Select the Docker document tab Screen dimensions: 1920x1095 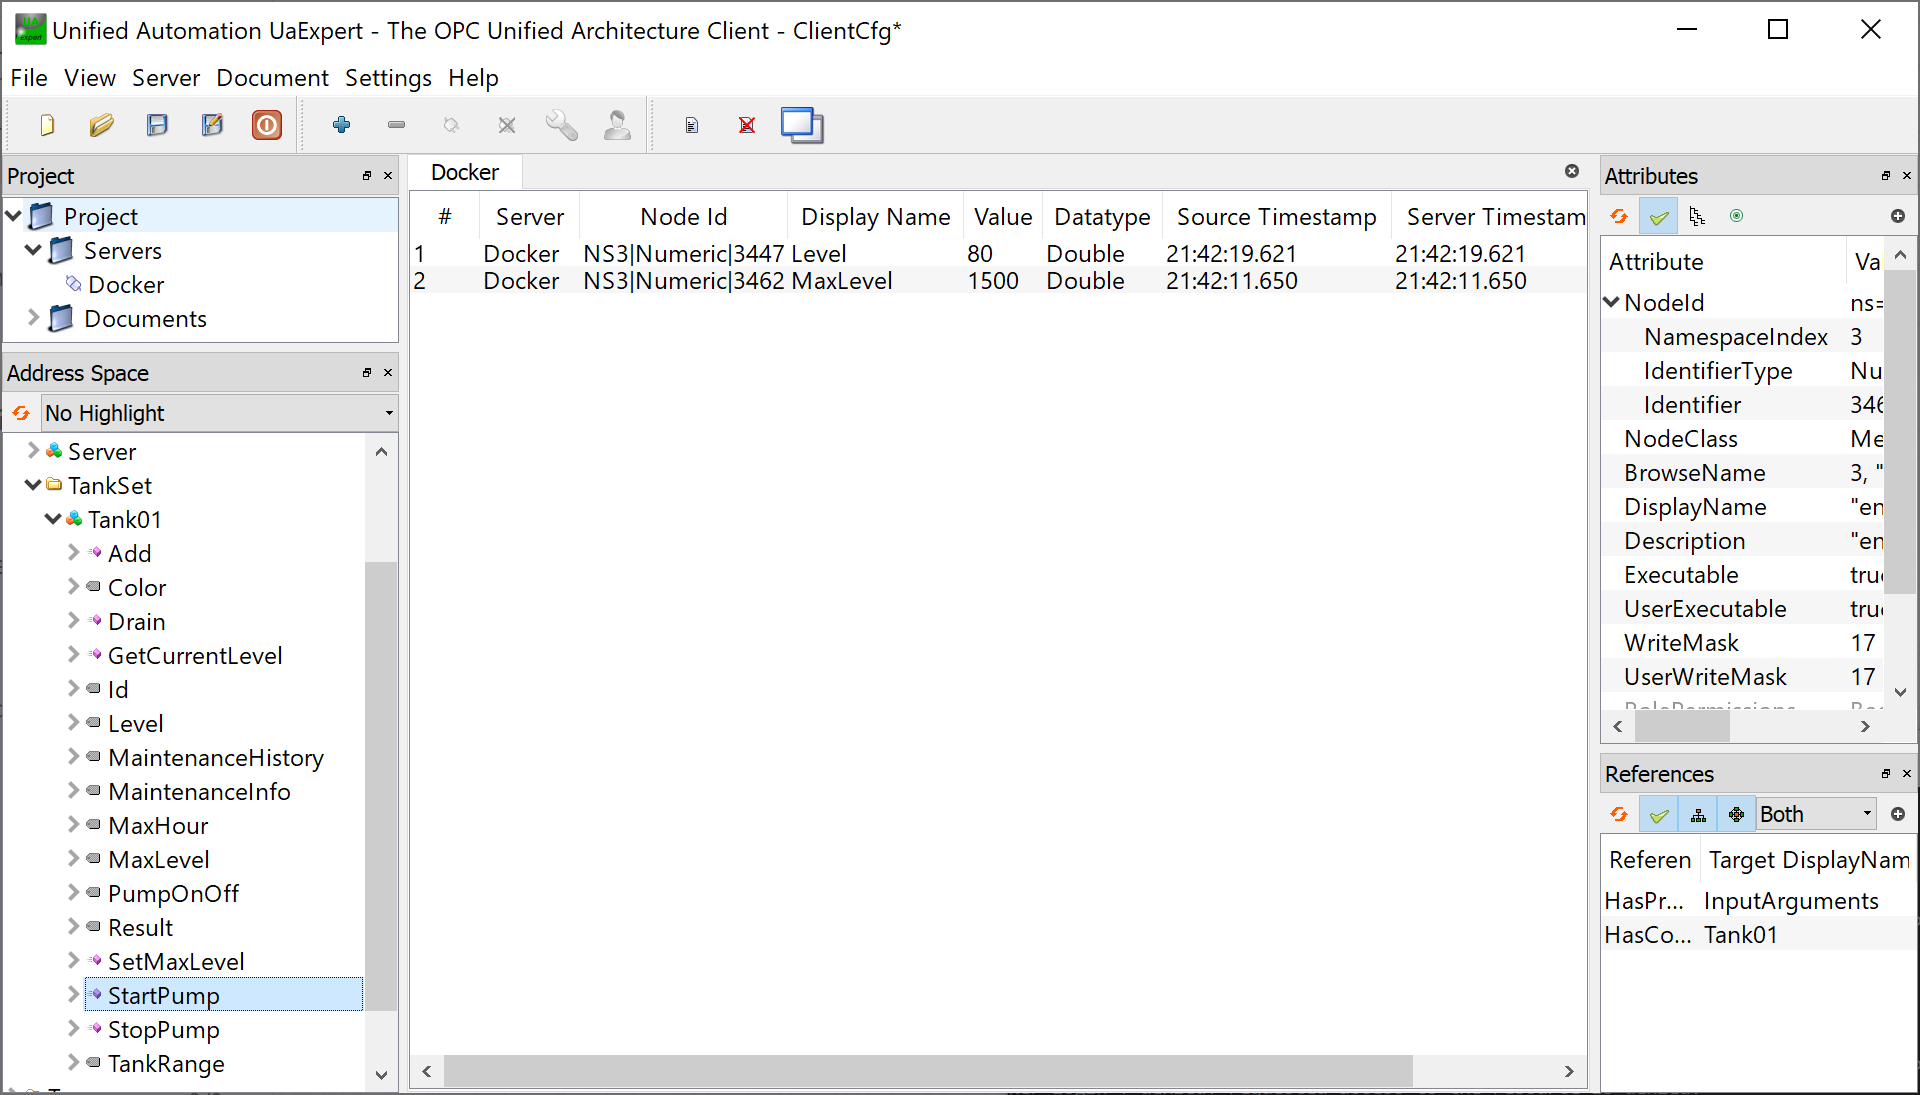[x=465, y=172]
